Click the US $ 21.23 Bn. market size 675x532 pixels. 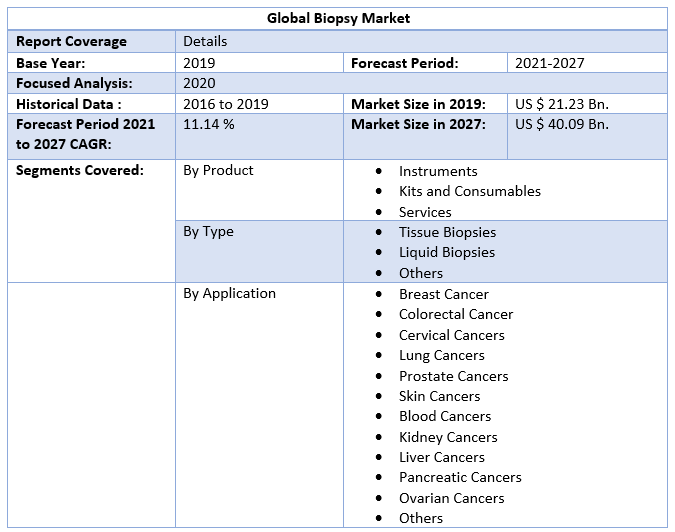[561, 104]
